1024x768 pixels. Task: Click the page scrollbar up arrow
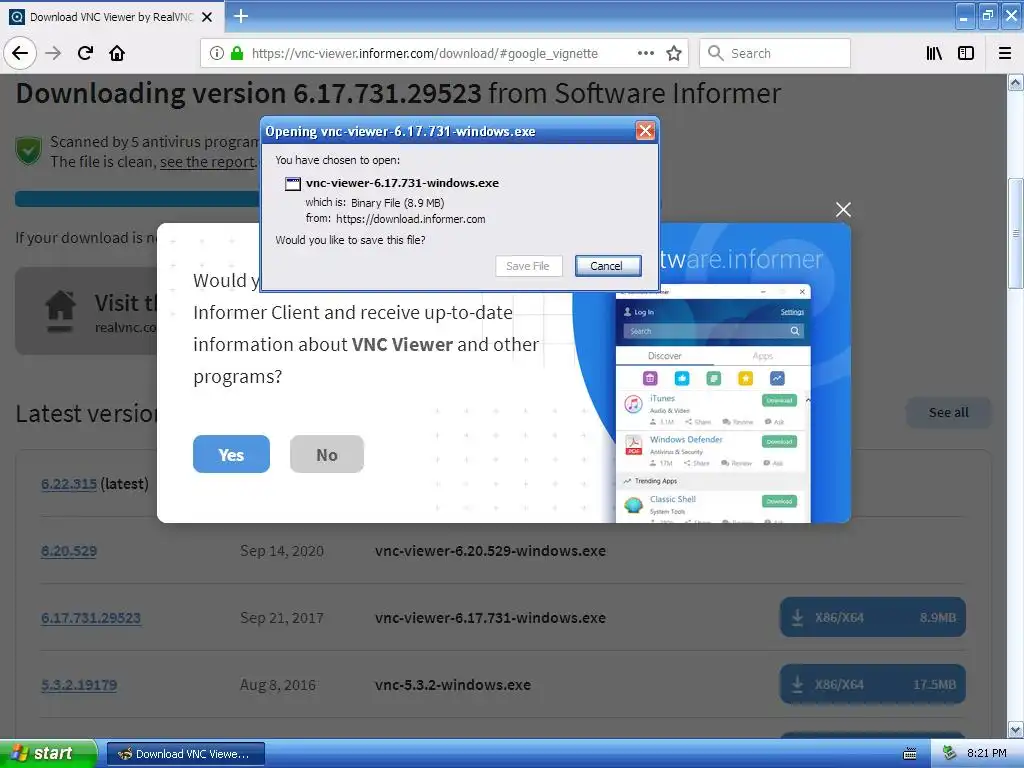coord(1016,82)
